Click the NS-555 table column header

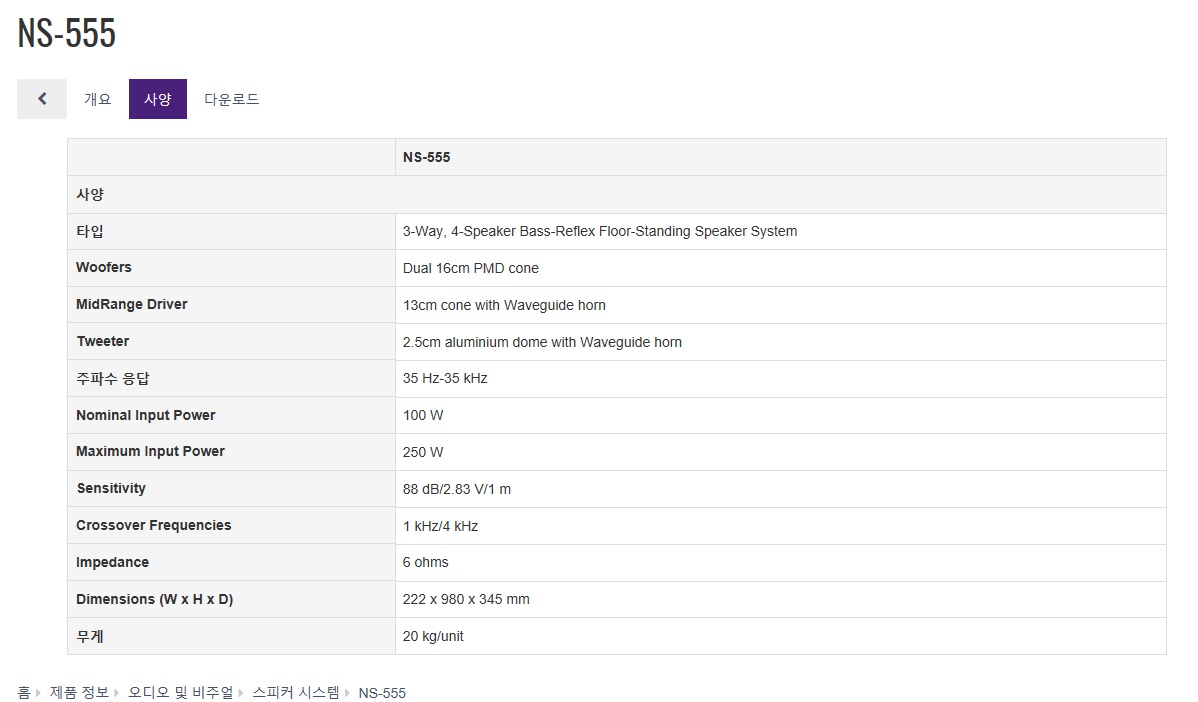426,157
